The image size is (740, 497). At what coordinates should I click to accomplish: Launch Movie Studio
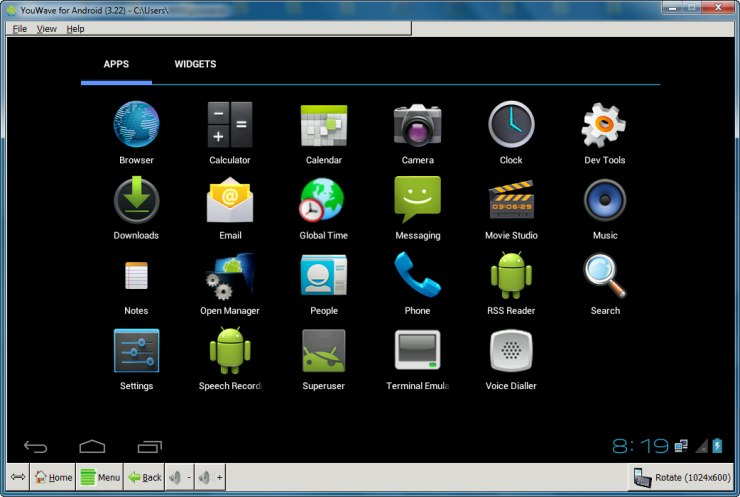512,200
